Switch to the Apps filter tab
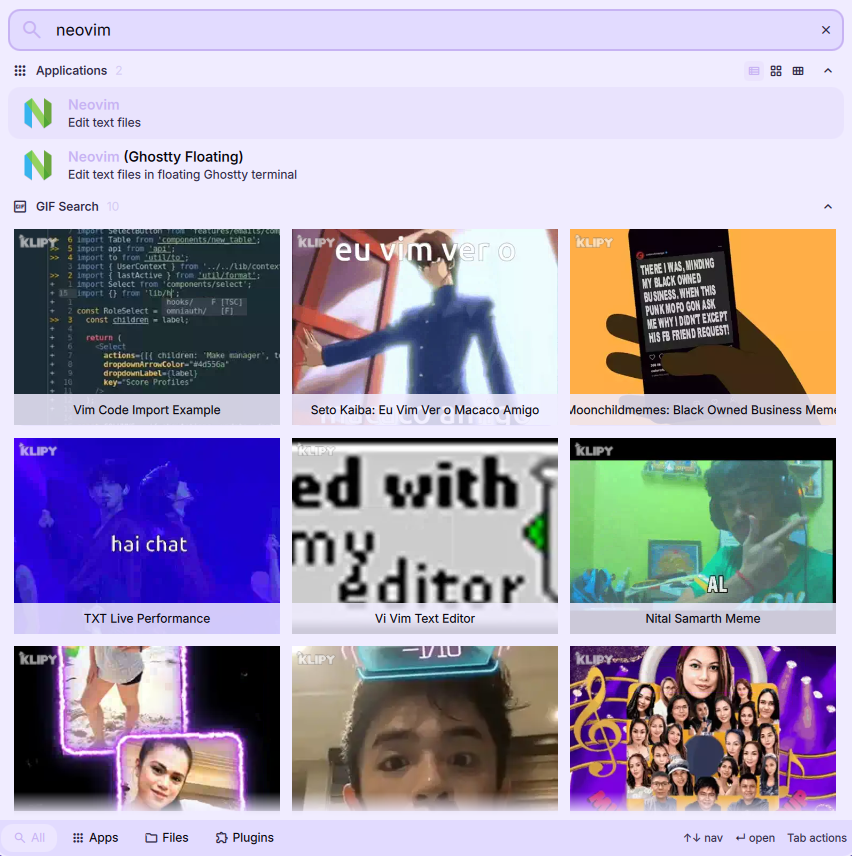This screenshot has width=852, height=856. tap(95, 837)
